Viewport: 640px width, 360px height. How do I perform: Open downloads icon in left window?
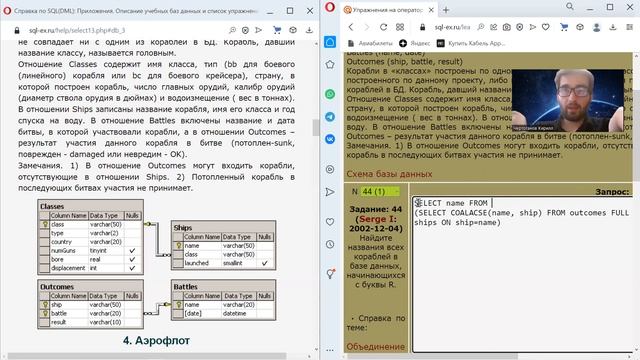[x=309, y=30]
